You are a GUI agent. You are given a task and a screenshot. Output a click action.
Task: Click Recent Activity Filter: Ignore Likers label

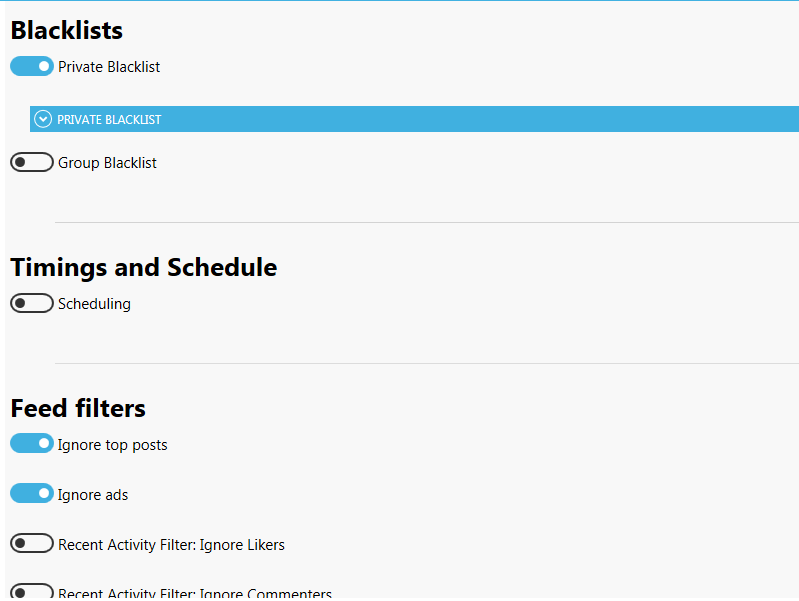[171, 545]
